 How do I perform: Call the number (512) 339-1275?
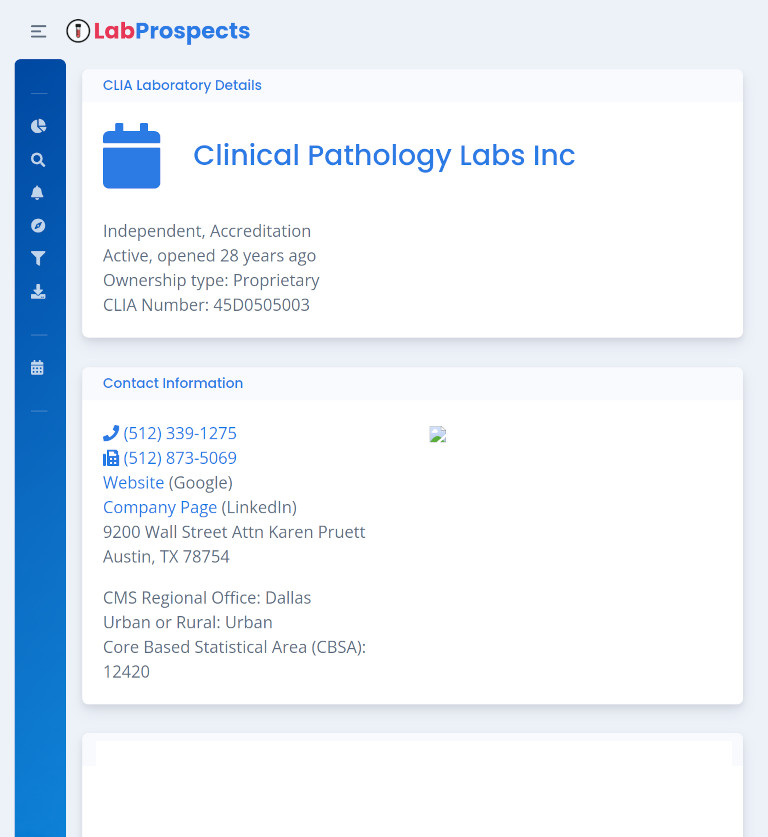(x=180, y=433)
